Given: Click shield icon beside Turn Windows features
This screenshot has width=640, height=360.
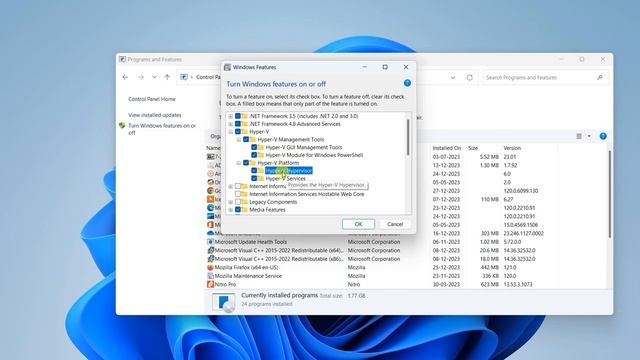Looking at the screenshot, I should (x=122, y=126).
